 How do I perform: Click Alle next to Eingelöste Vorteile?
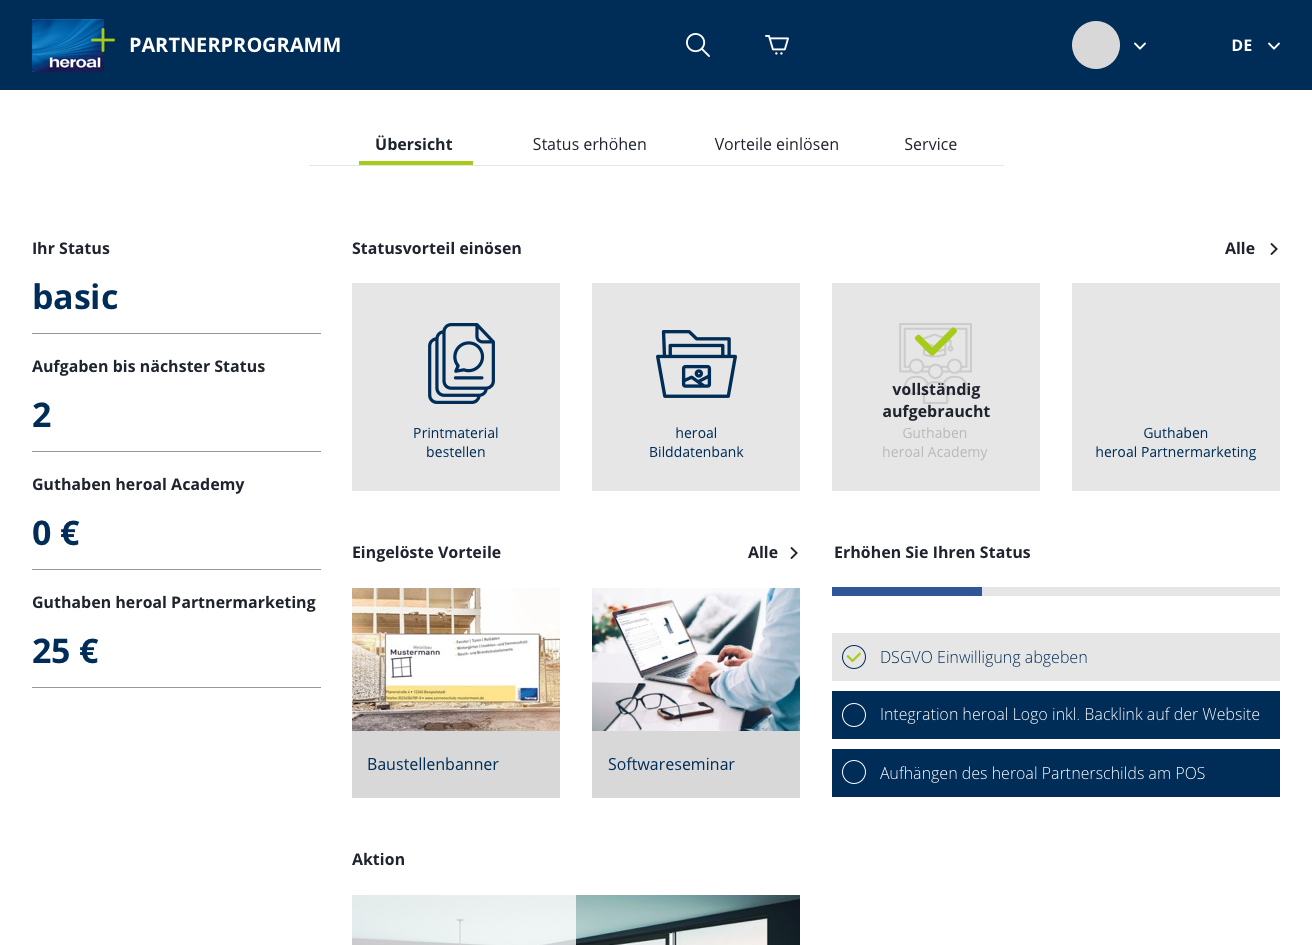[x=763, y=552]
